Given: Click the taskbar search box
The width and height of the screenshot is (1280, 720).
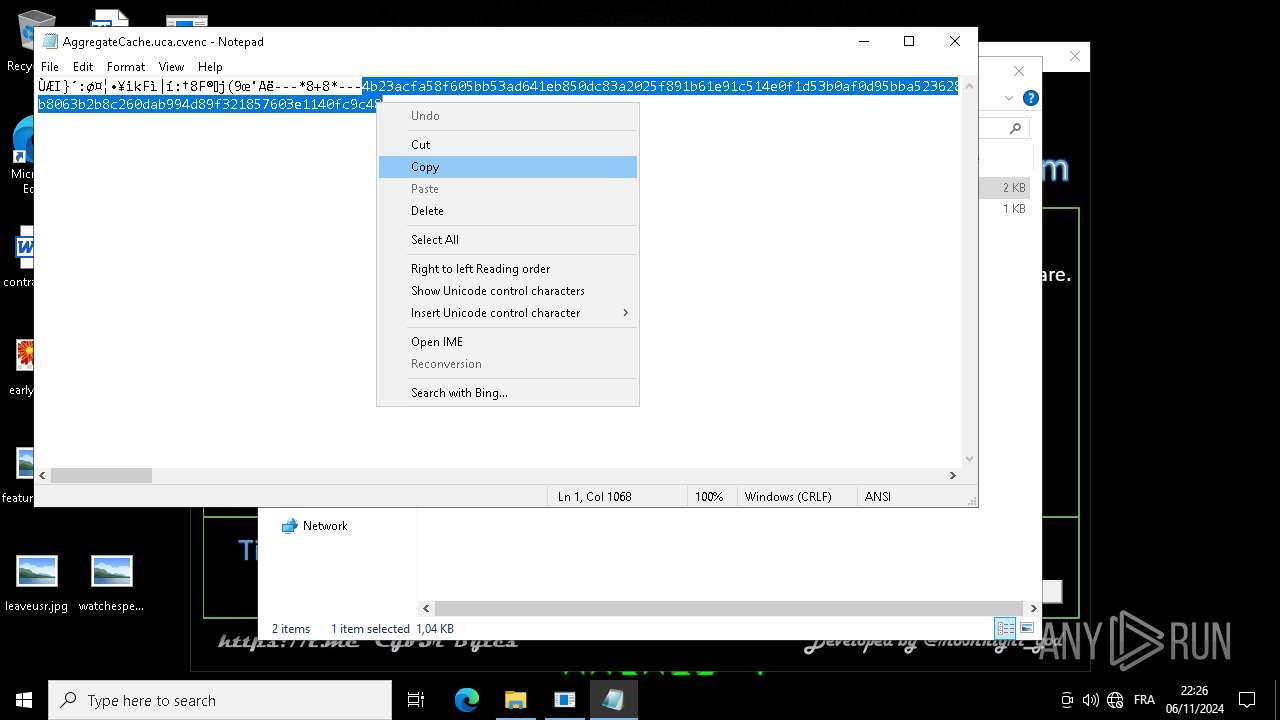Looking at the screenshot, I should 220,700.
